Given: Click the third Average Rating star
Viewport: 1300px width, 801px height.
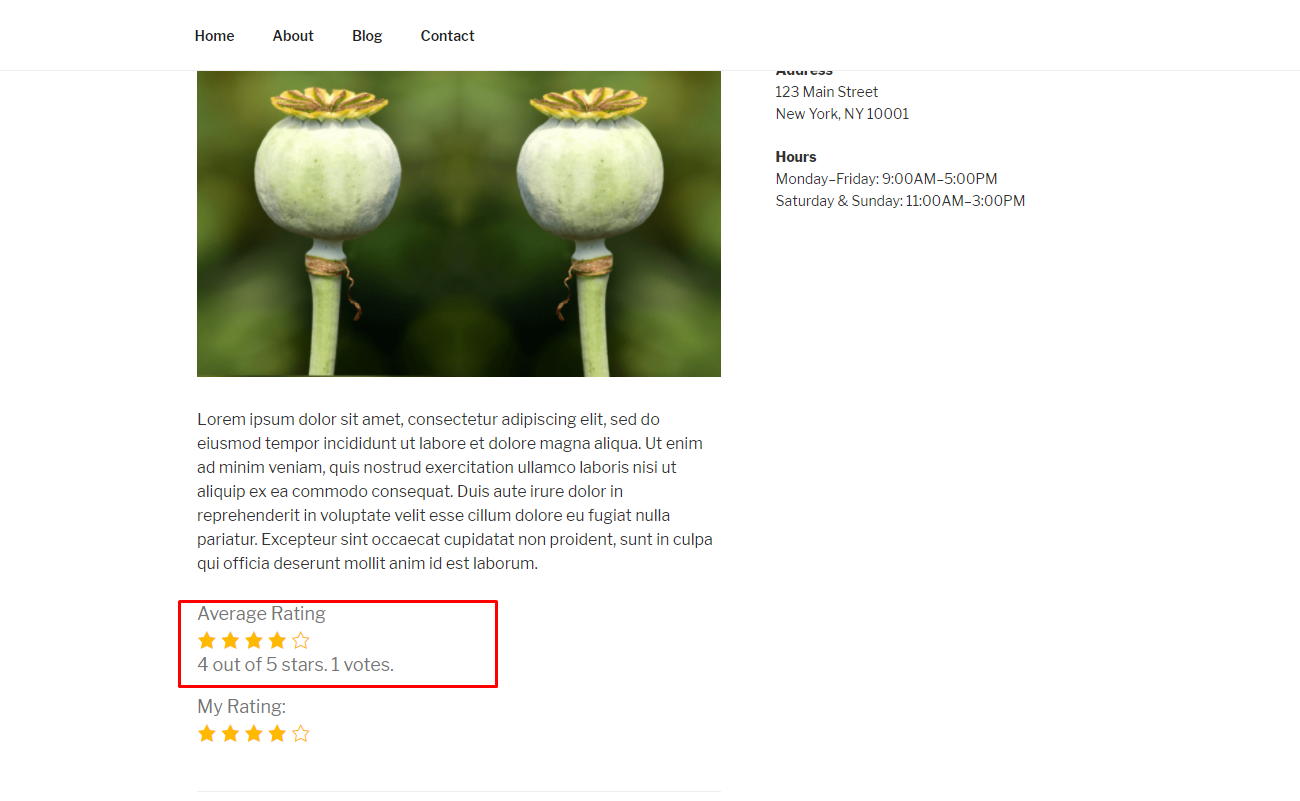Looking at the screenshot, I should (254, 640).
